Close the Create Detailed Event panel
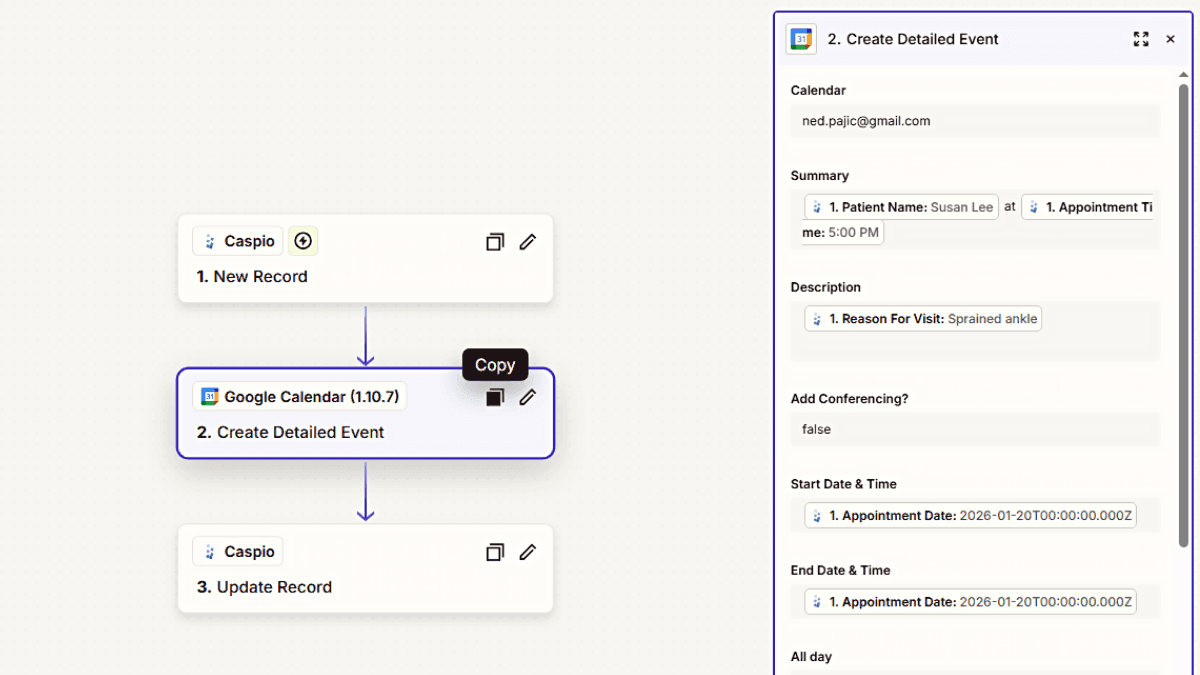Viewport: 1200px width, 675px height. pos(1170,39)
